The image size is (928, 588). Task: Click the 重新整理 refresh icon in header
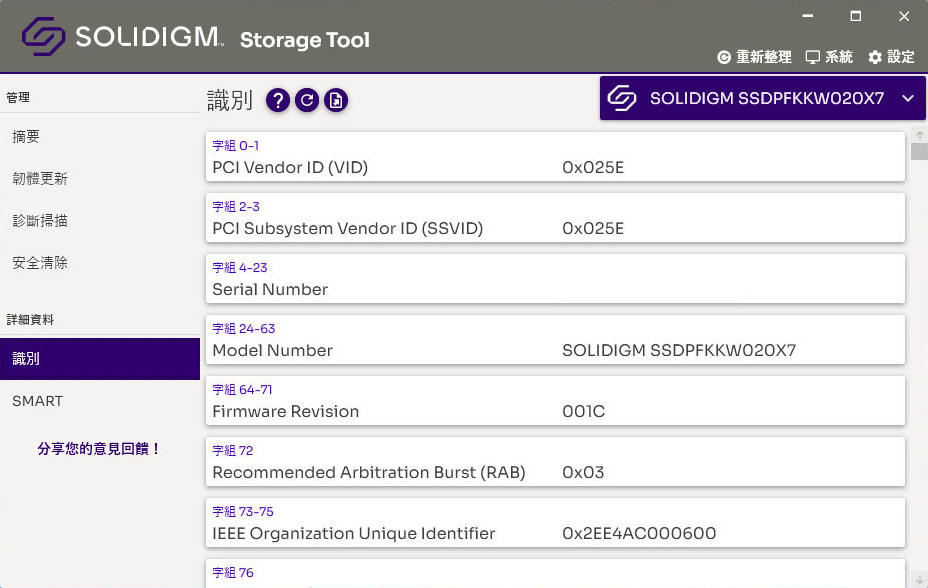(x=724, y=57)
